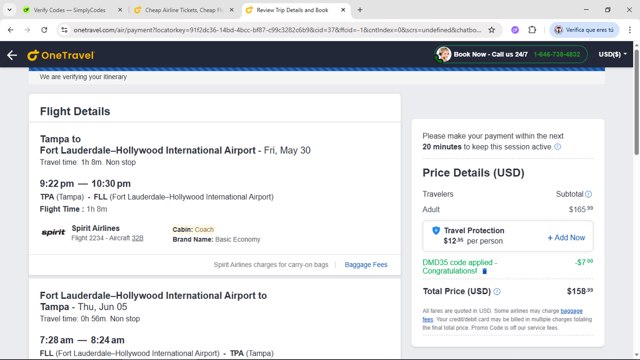This screenshot has width=640, height=360.
Task: Close the Review Trip Details tab
Action: coord(343,10)
